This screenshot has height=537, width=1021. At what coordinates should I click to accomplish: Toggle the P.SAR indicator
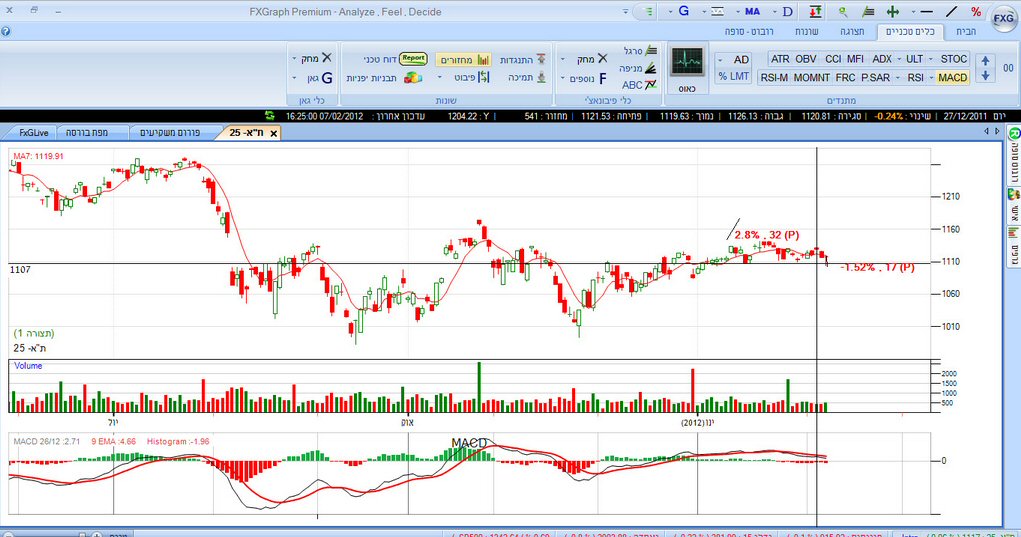point(875,77)
